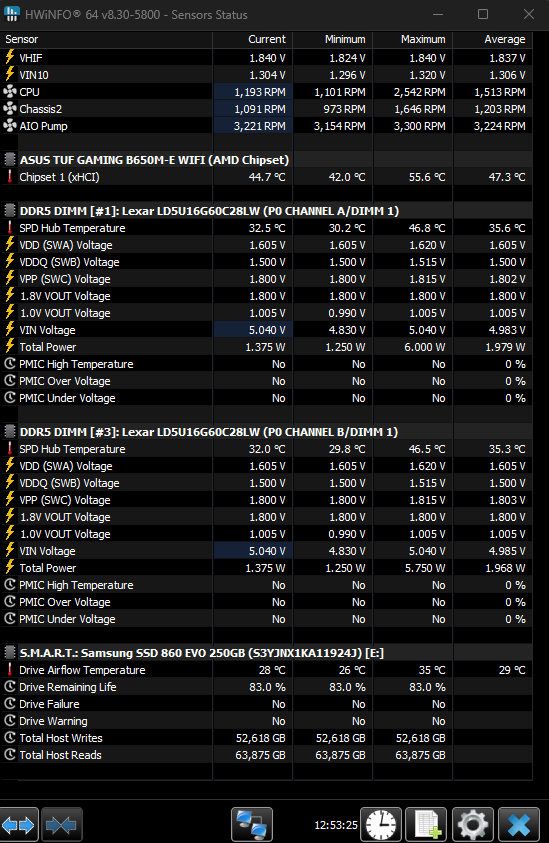This screenshot has height=843, width=549.
Task: Select Total Host Writes label
Action: point(61,738)
